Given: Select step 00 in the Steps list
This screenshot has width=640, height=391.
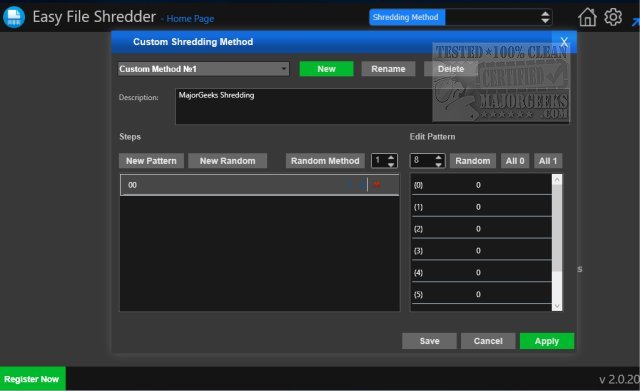Looking at the screenshot, I should (x=260, y=185).
